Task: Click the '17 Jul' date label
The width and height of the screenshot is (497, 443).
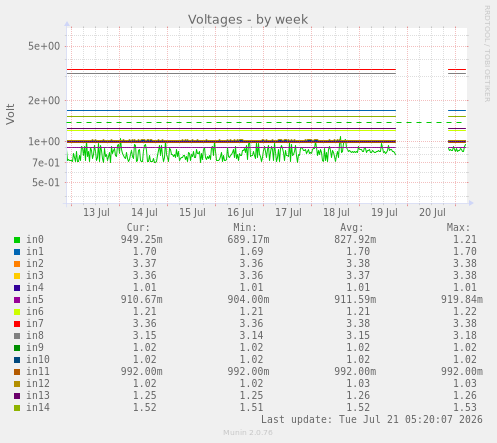Action: click(288, 212)
